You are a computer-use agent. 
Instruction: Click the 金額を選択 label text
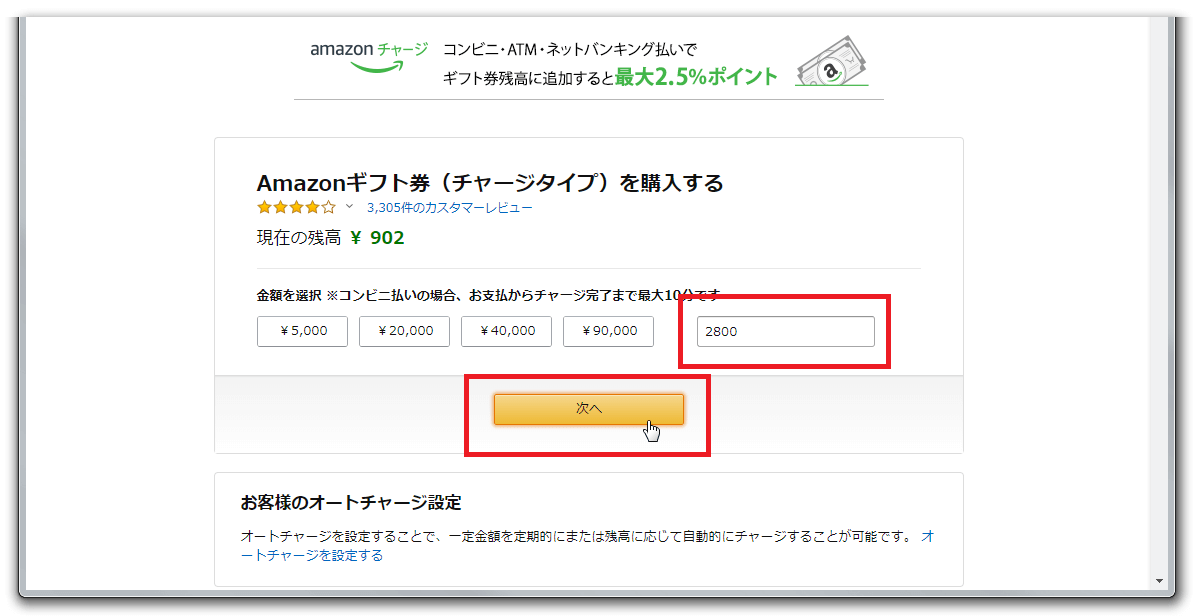click(289, 295)
